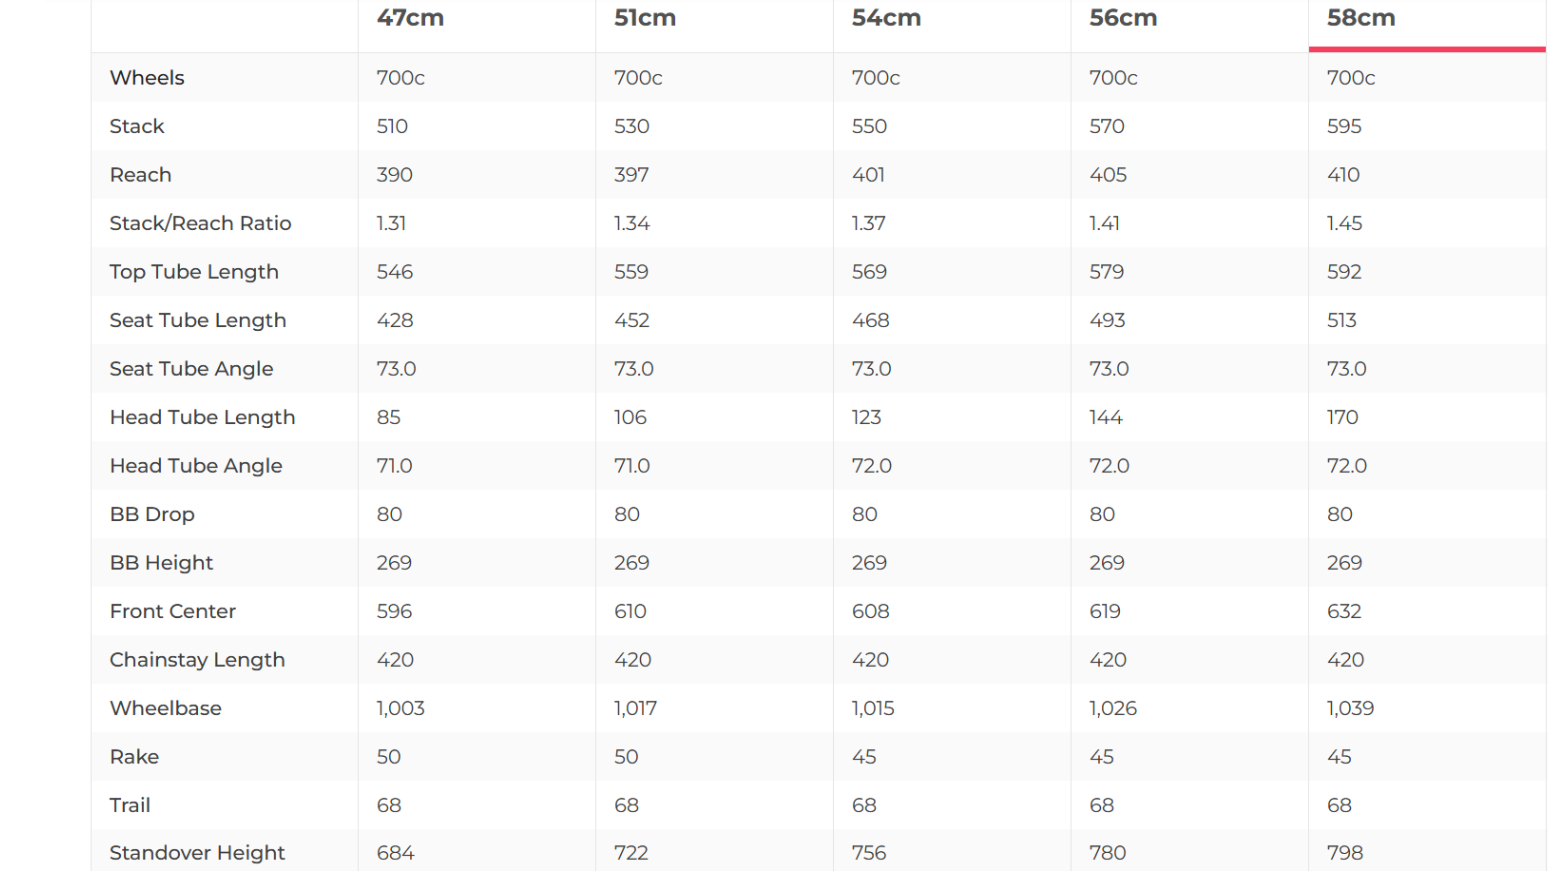Click the Wheels row label
This screenshot has width=1548, height=871.
[x=147, y=78]
